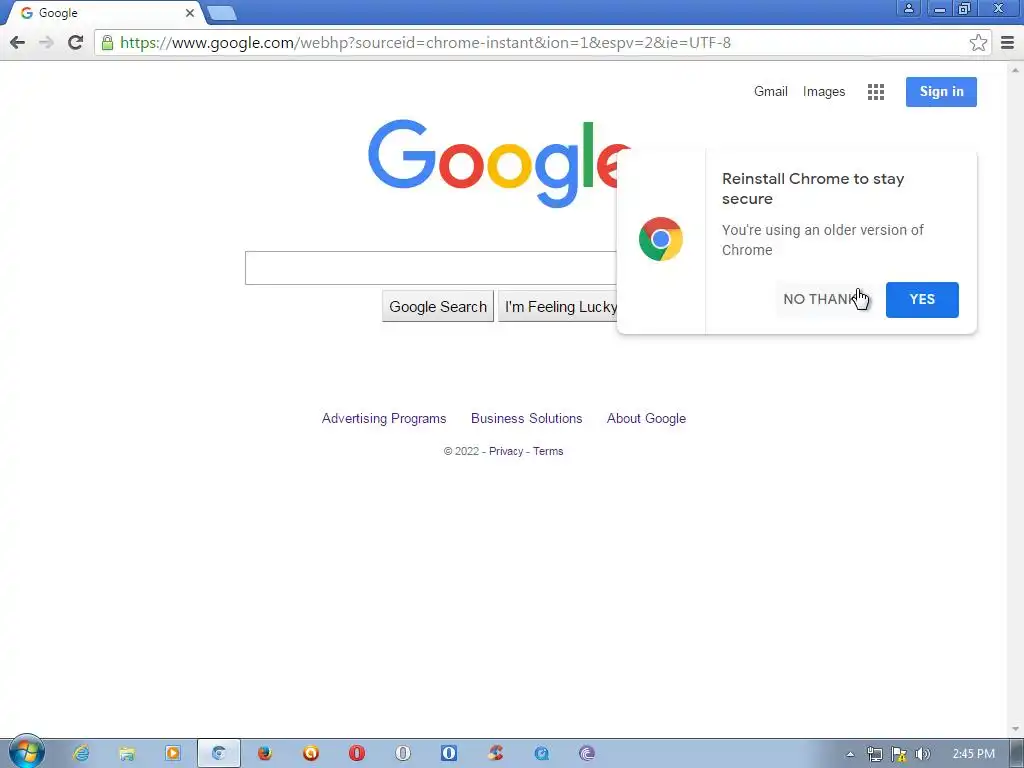Open the Chrome profile icon in the title bar
The image size is (1024, 768).
click(908, 8)
